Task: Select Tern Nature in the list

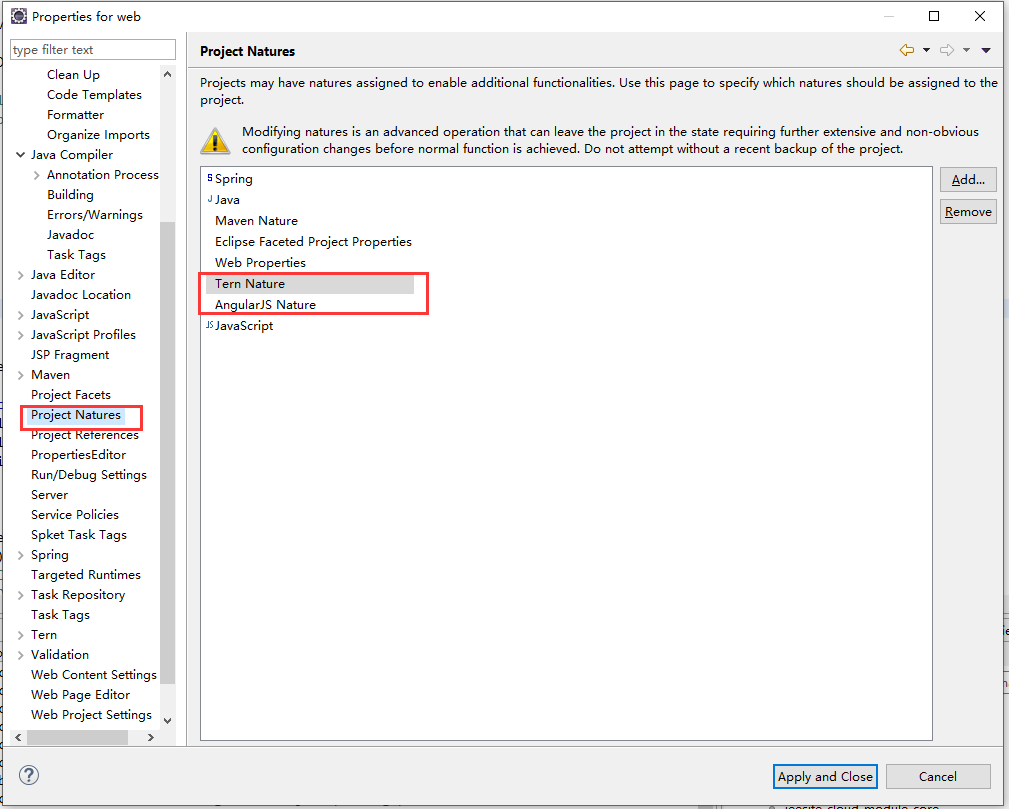Action: point(250,284)
